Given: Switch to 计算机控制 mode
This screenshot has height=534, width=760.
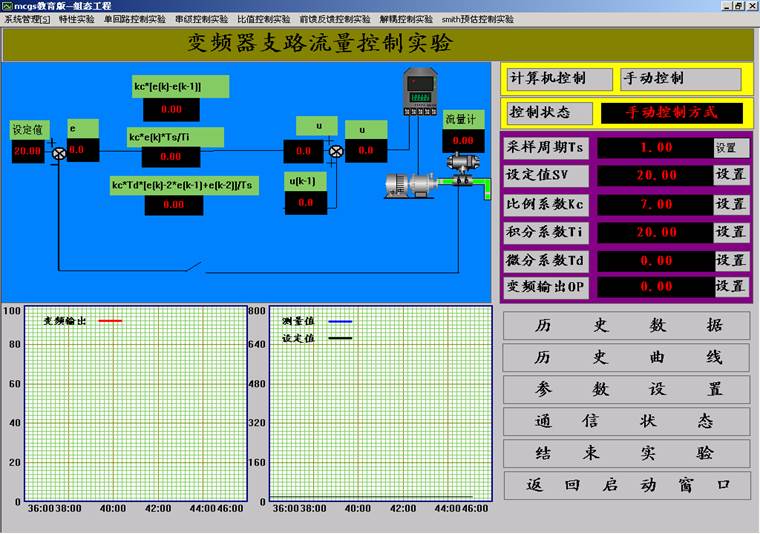Looking at the screenshot, I should click(548, 79).
